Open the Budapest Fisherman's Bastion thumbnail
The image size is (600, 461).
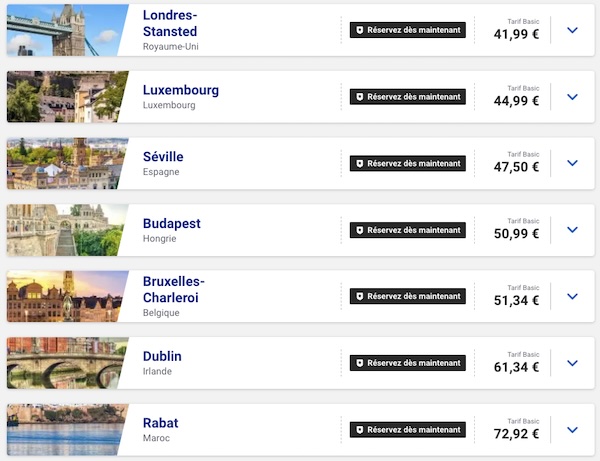point(67,230)
